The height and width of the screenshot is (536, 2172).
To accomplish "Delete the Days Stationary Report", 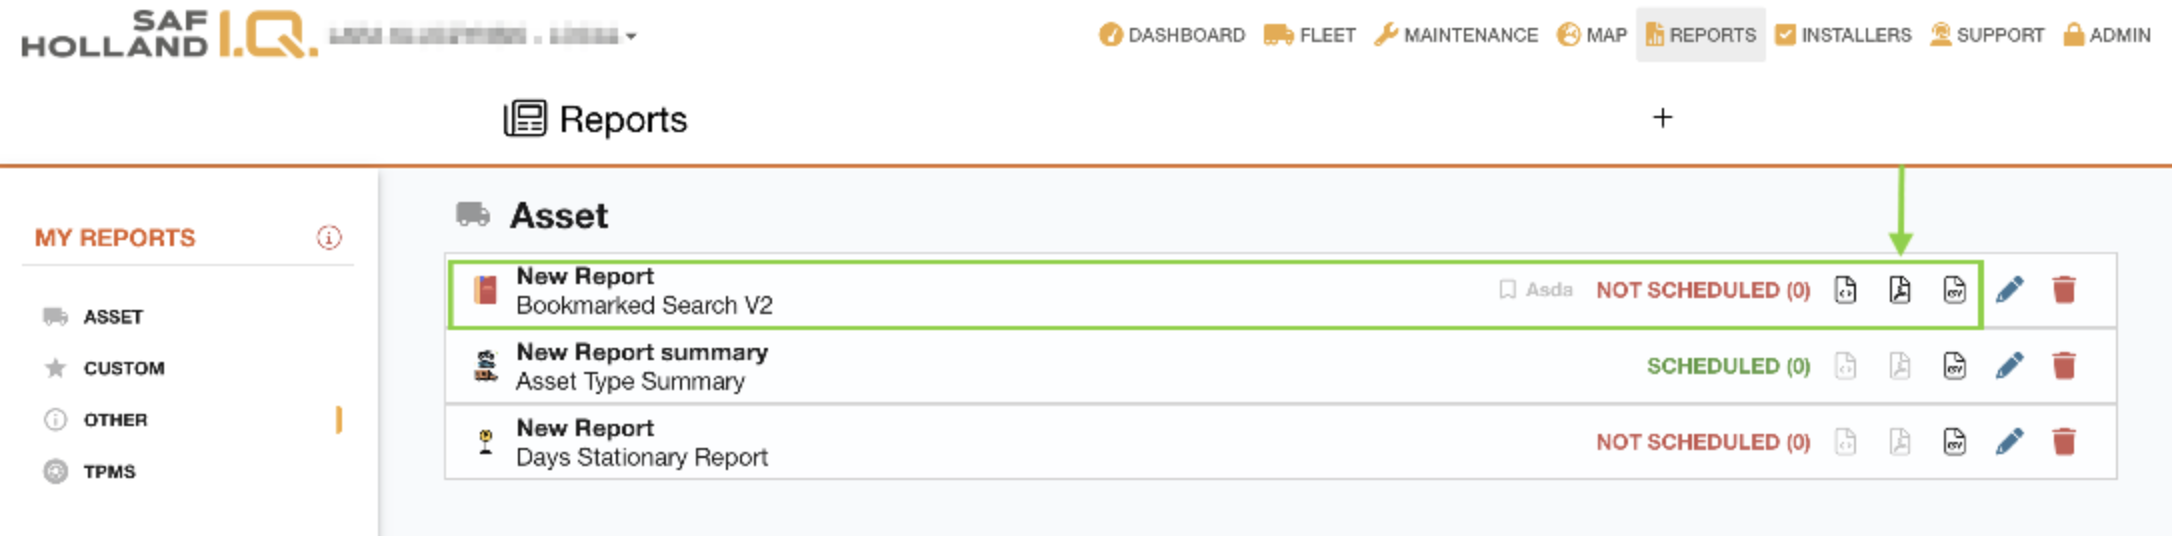I will pos(2063,442).
